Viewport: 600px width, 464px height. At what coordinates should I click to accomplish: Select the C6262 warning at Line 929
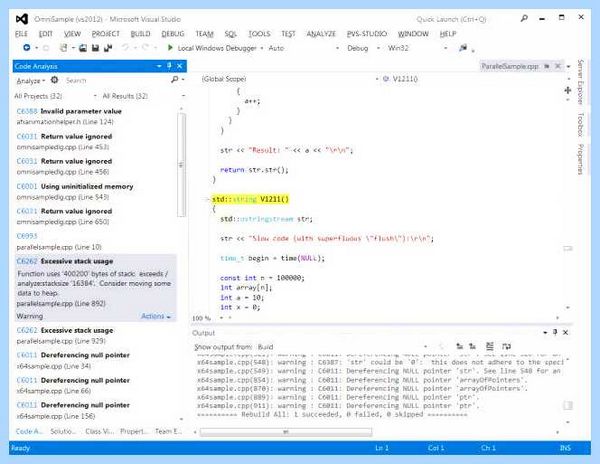click(x=96, y=335)
